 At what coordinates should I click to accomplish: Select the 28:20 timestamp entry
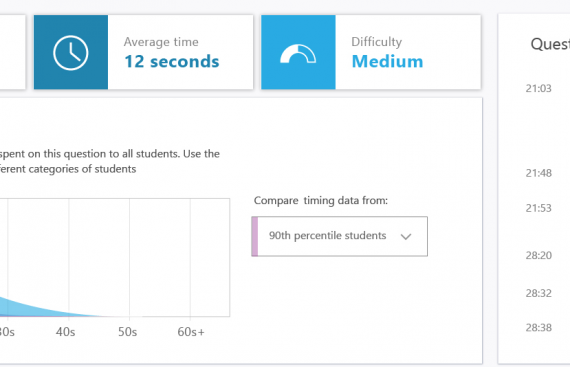(538, 255)
